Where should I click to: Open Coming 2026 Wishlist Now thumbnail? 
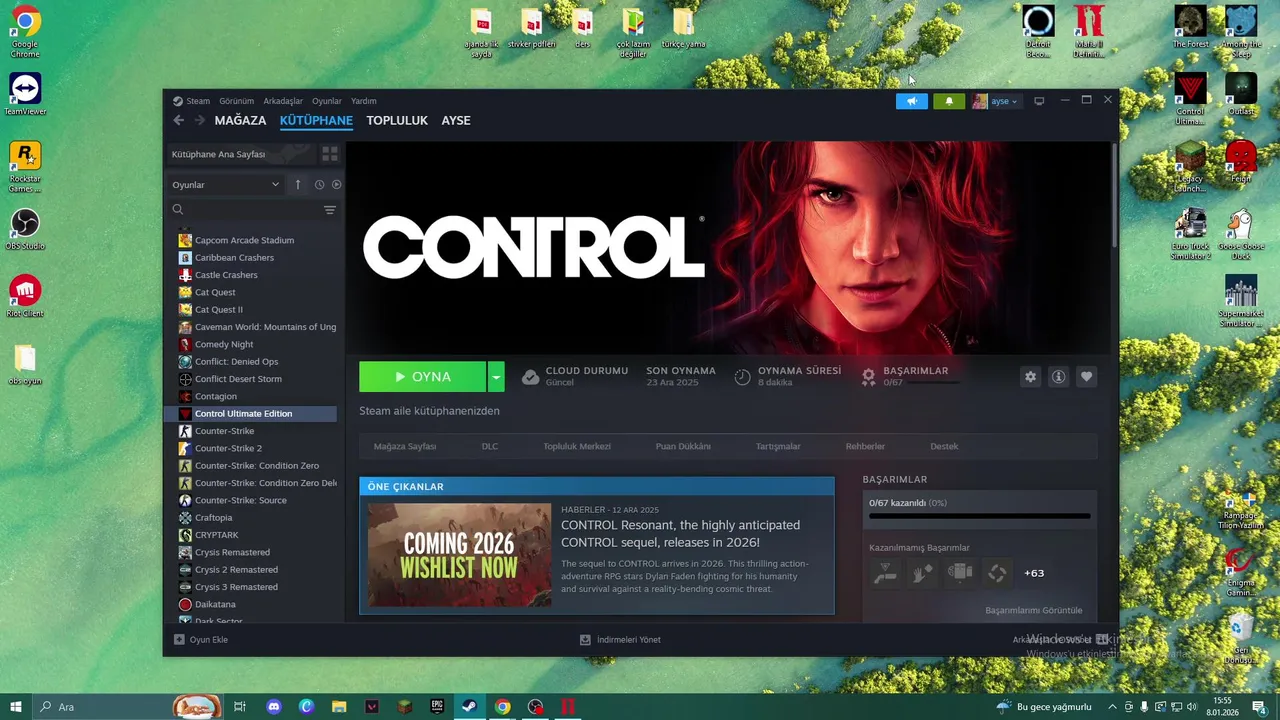tap(459, 555)
